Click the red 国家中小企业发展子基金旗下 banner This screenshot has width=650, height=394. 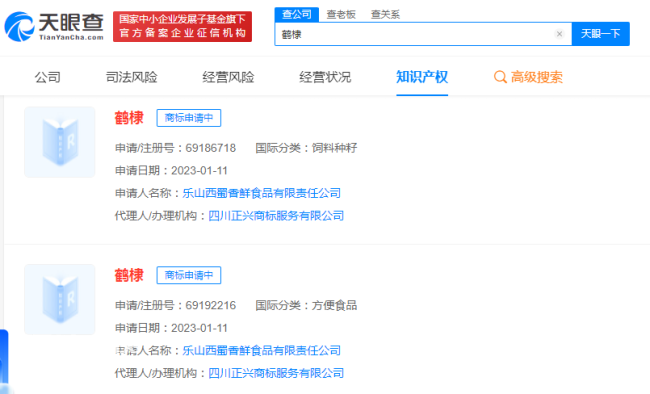click(182, 27)
